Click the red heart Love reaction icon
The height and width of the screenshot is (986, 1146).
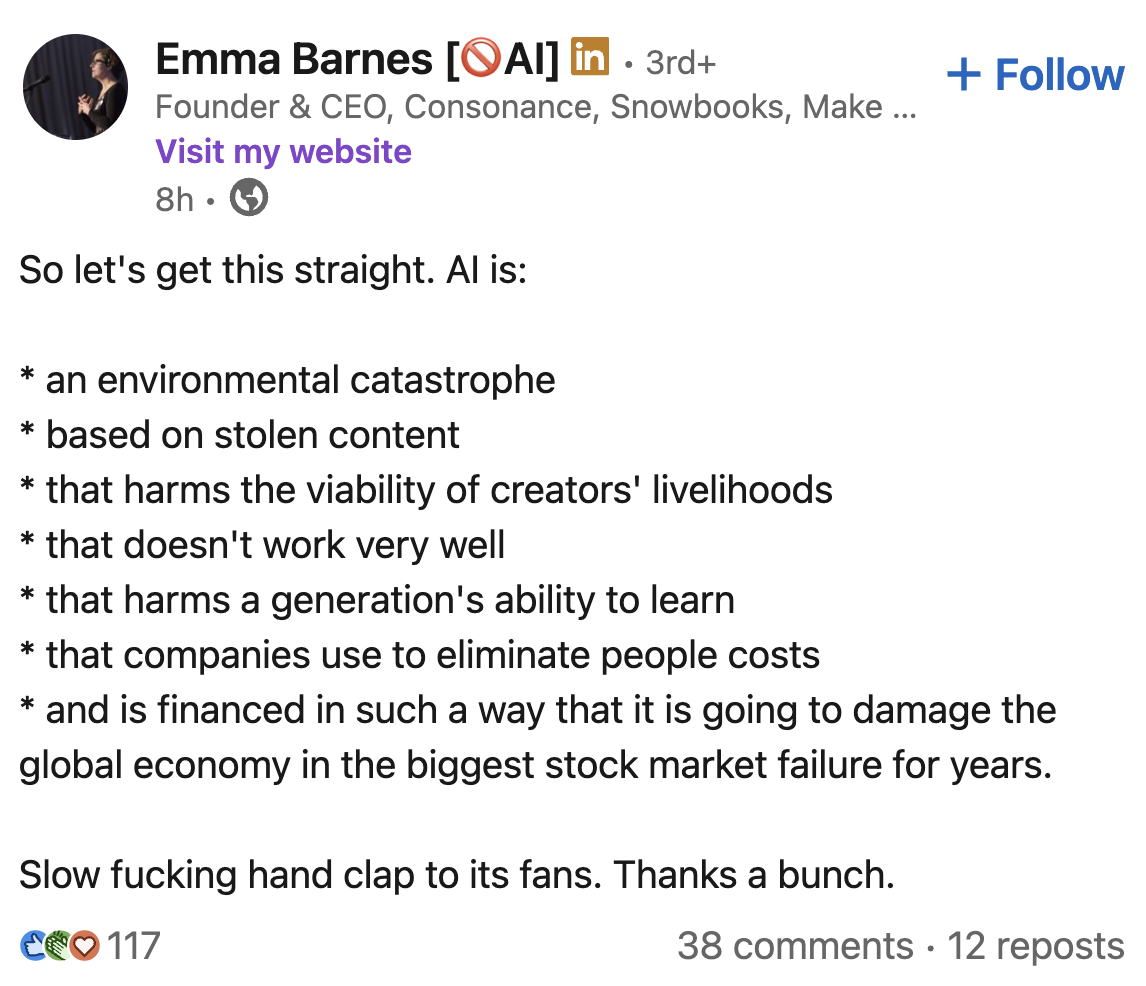pos(85,945)
